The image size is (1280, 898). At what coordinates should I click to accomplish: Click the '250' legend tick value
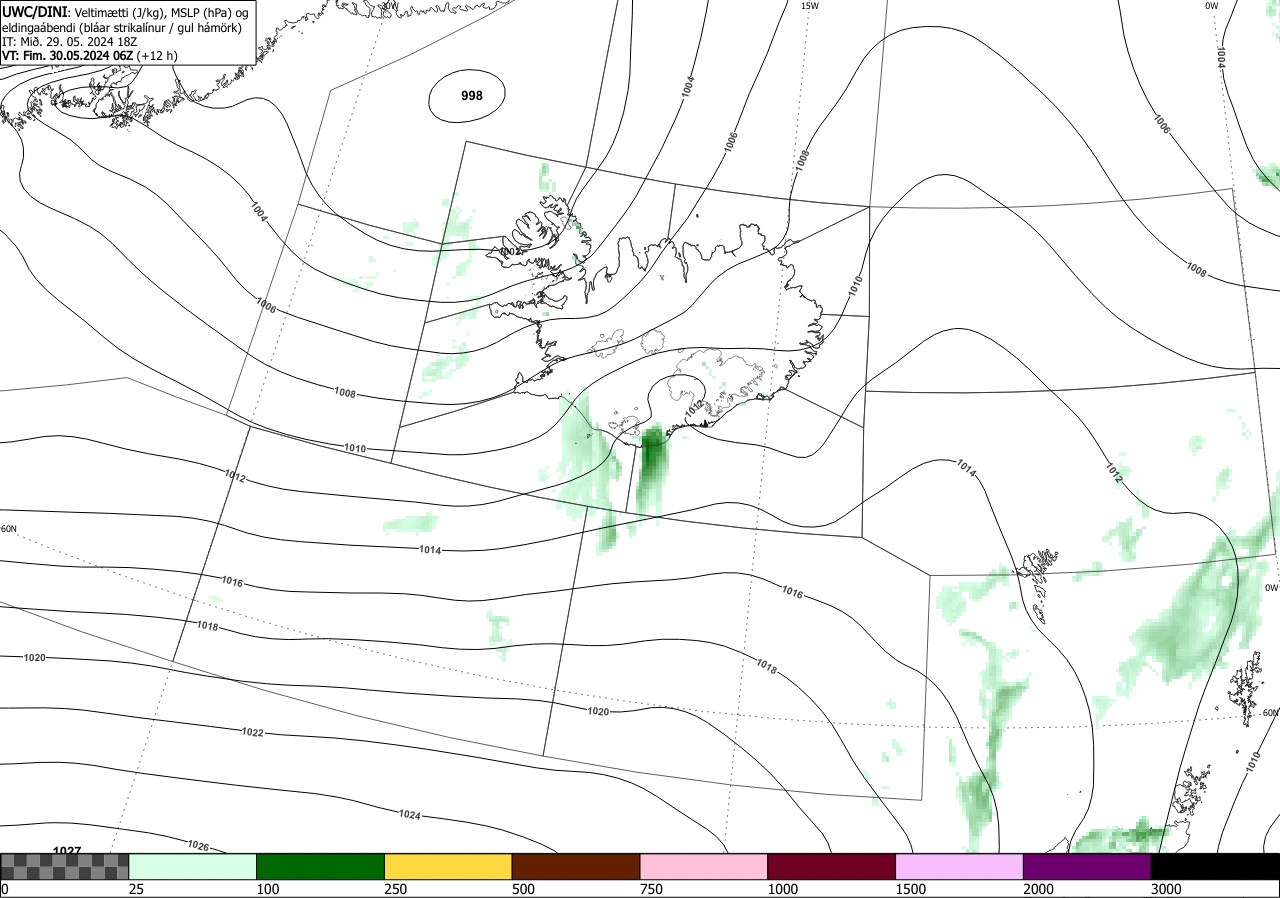click(396, 889)
